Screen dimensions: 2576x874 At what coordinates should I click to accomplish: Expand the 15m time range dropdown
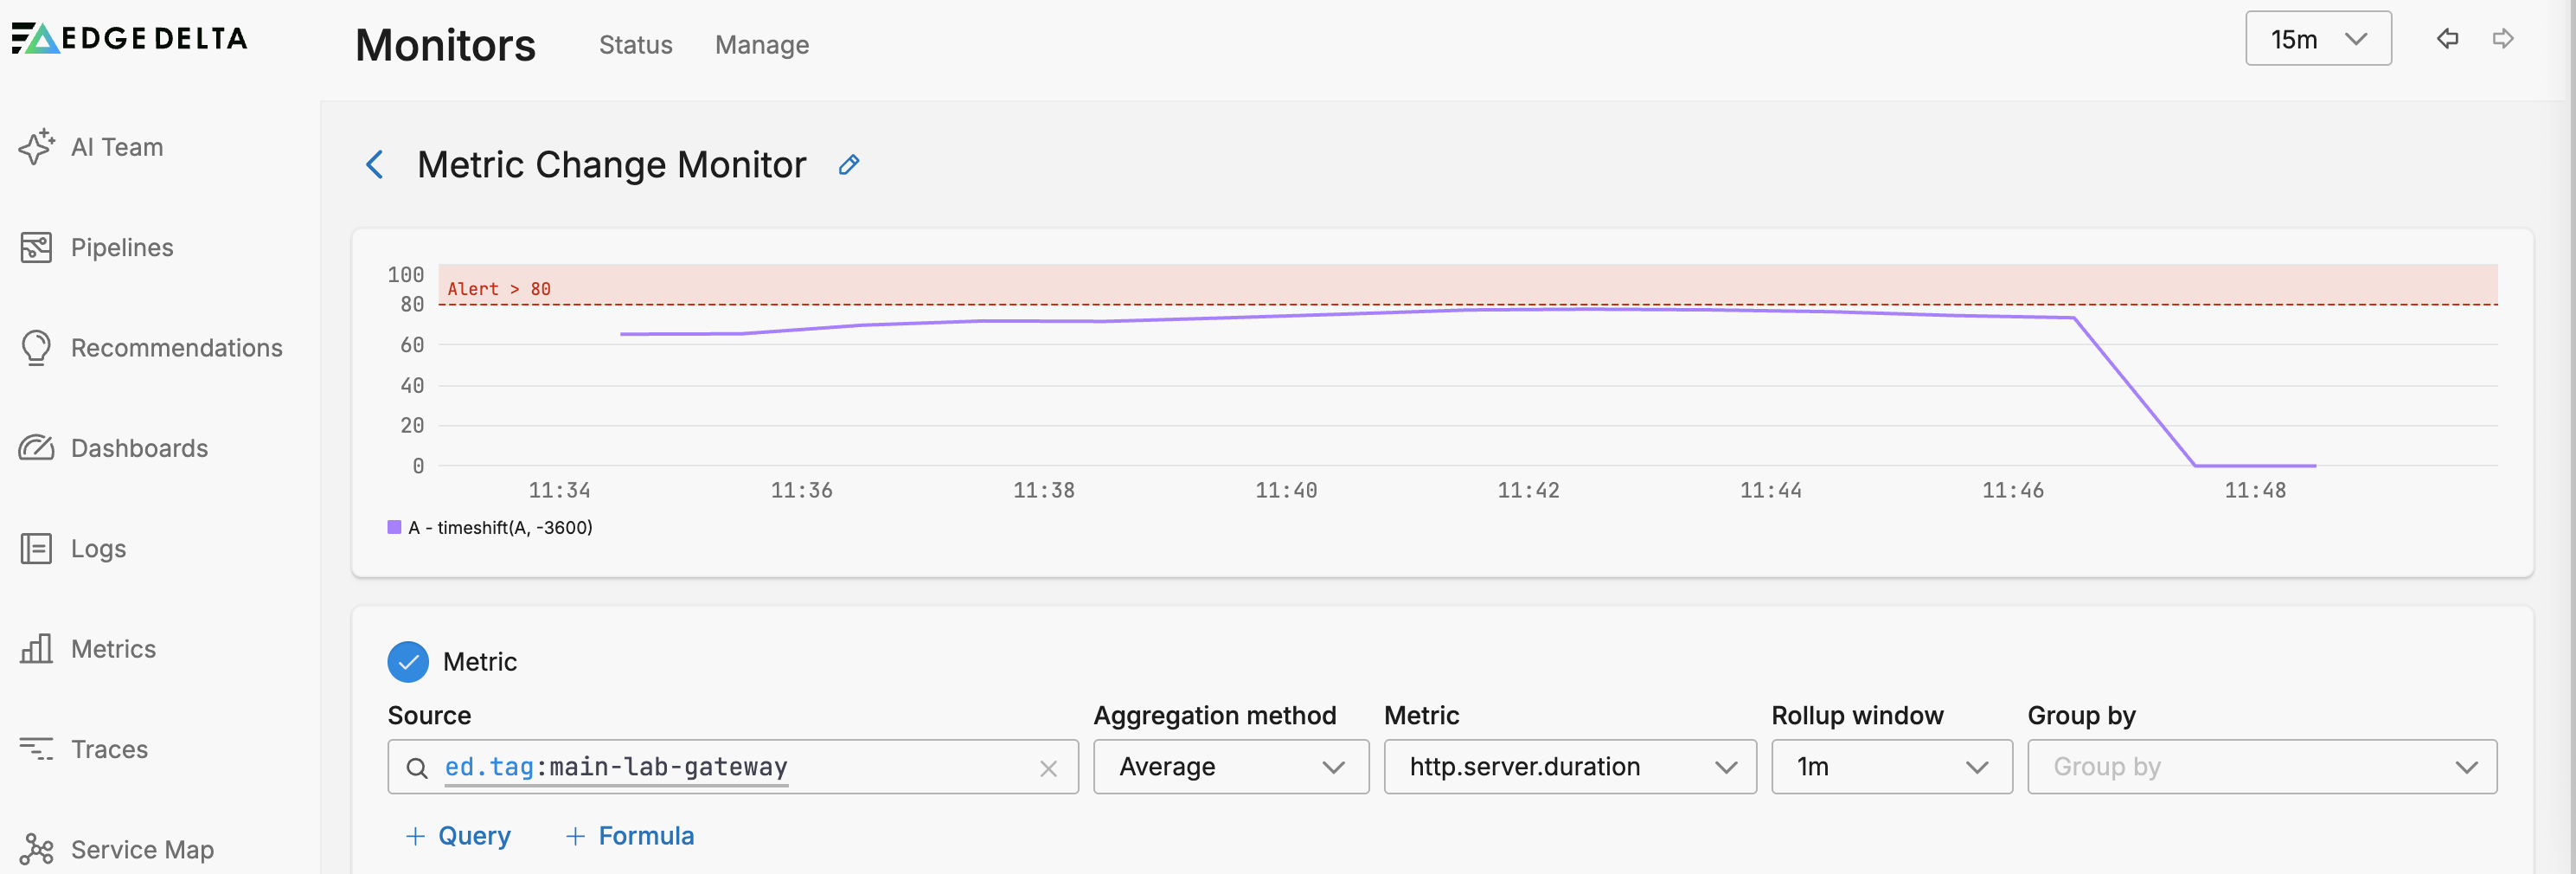pyautogui.click(x=2317, y=39)
